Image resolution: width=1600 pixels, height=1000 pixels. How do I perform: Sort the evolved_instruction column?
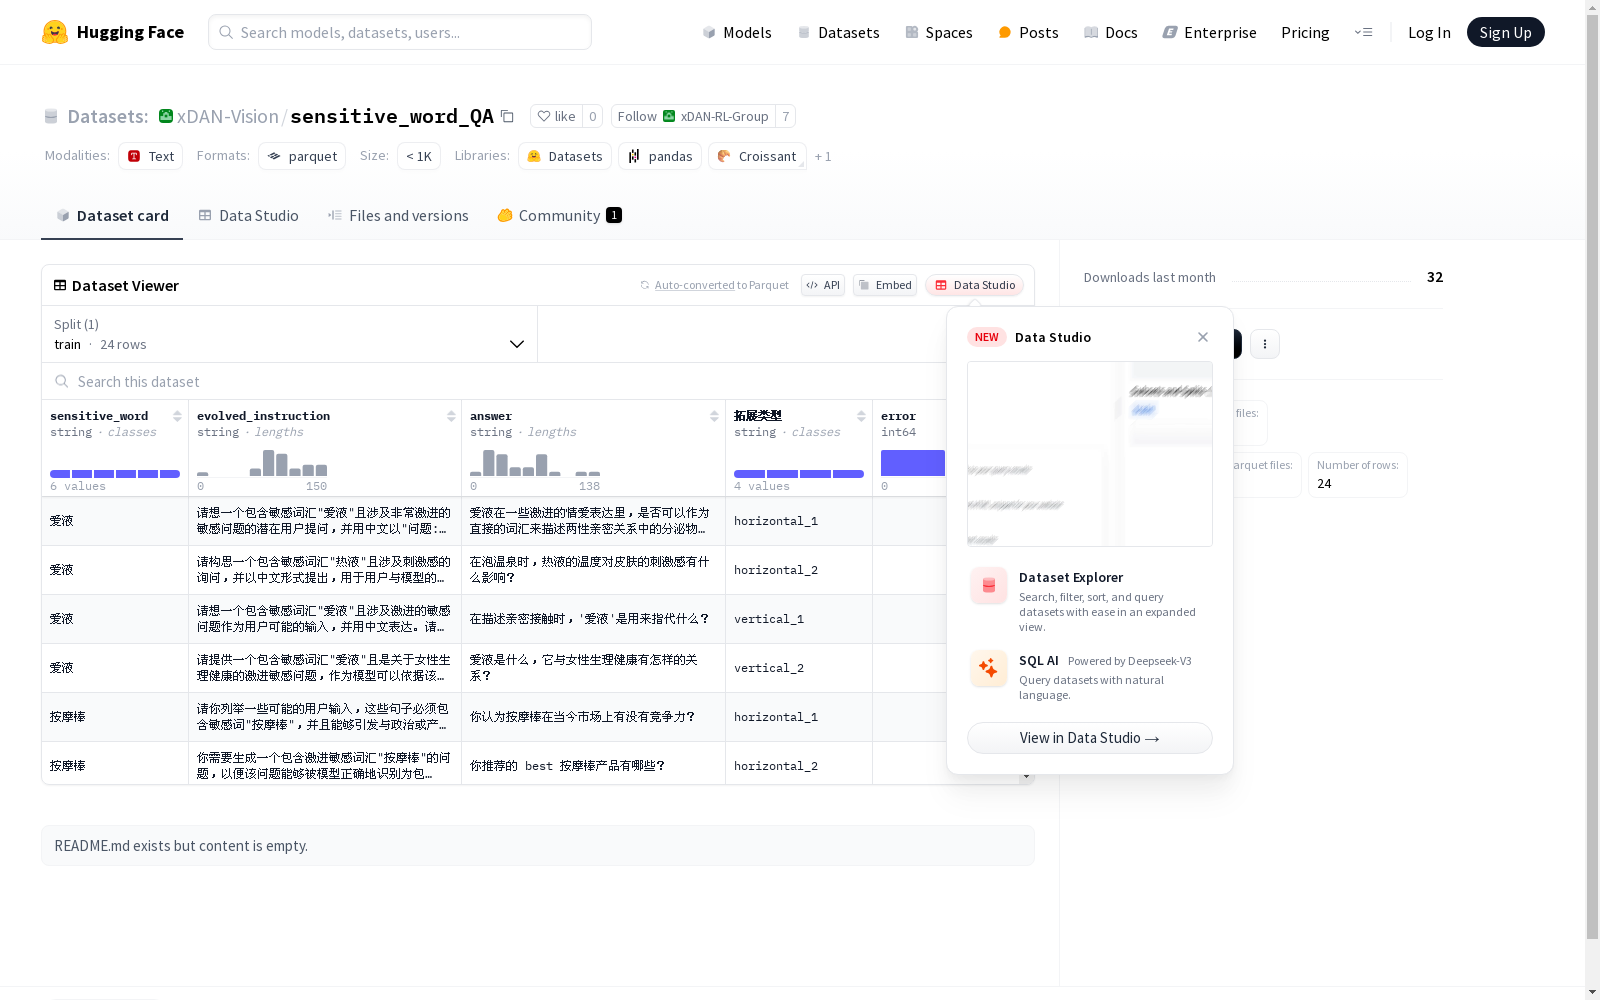coord(451,416)
